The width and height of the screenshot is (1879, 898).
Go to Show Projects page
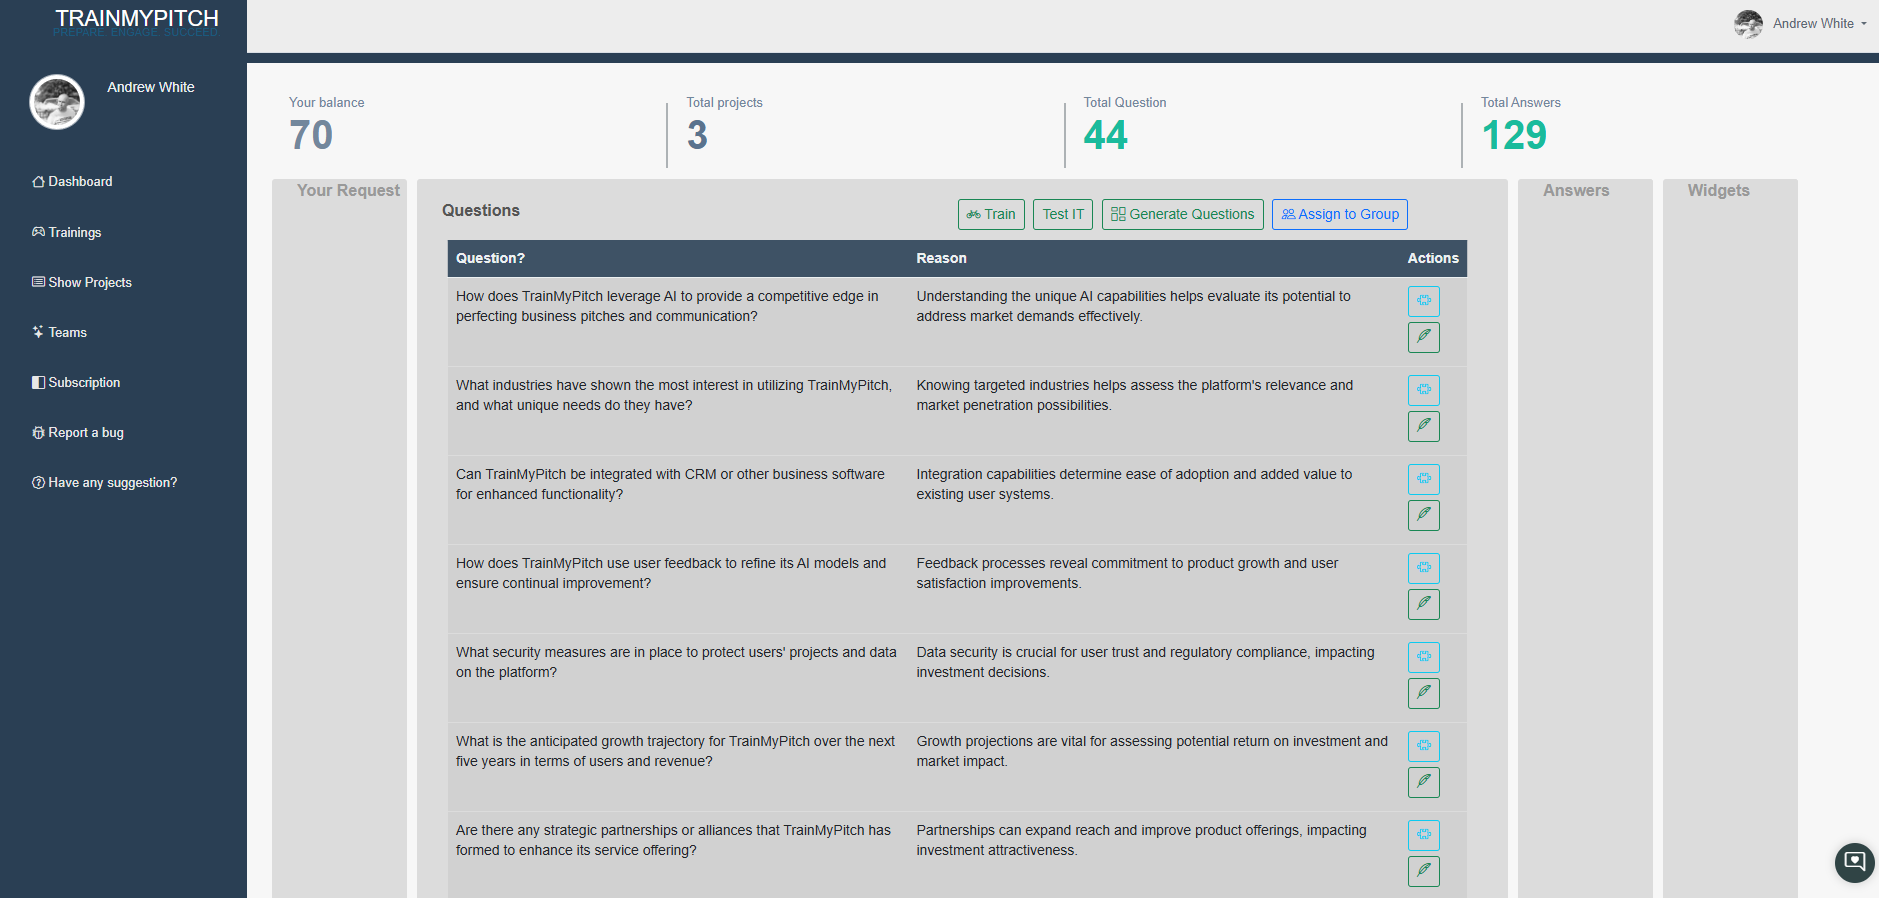(82, 282)
